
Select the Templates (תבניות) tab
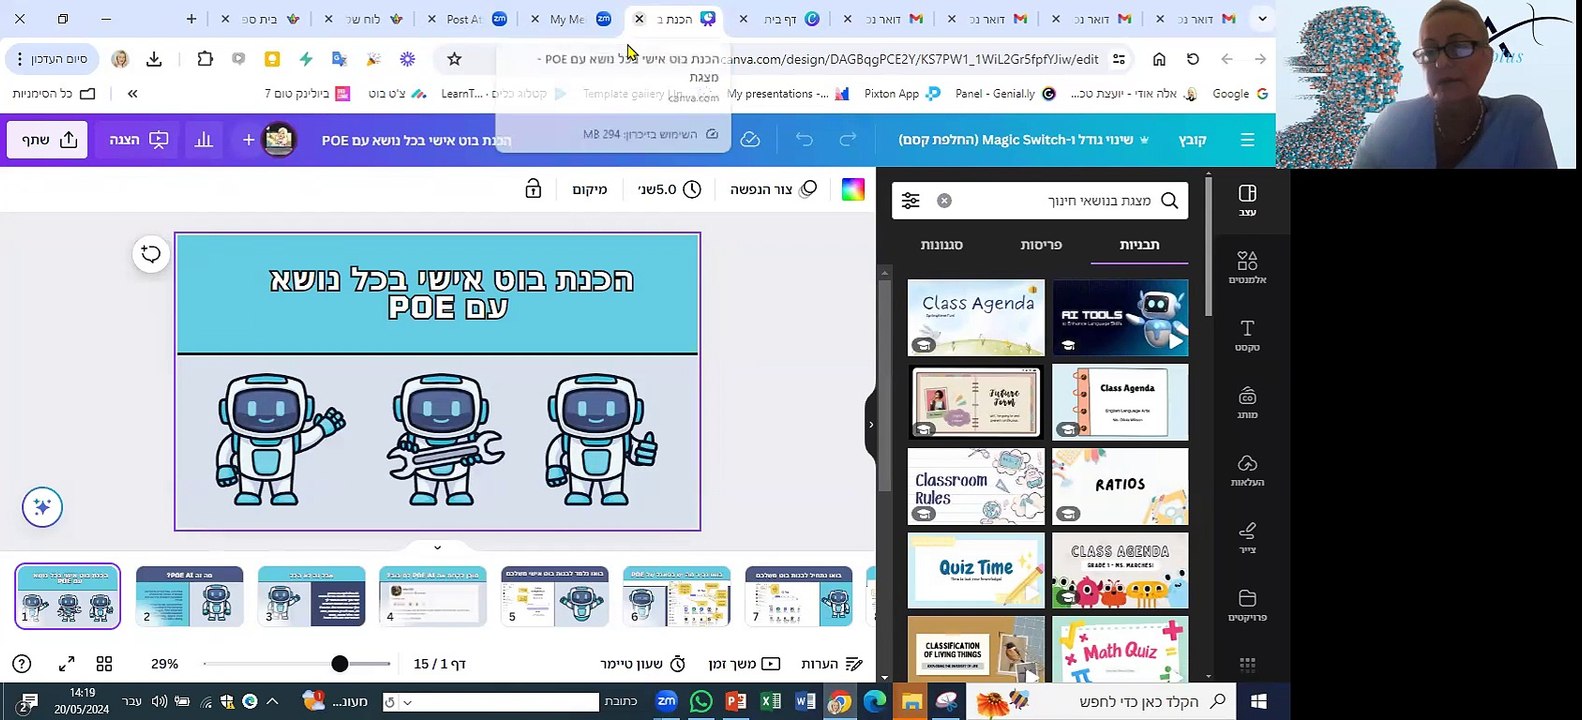pyautogui.click(x=1139, y=245)
